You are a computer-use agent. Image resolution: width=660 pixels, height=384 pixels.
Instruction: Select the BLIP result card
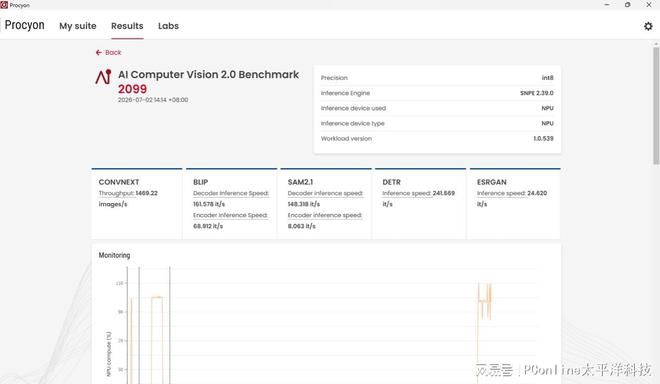coord(232,204)
